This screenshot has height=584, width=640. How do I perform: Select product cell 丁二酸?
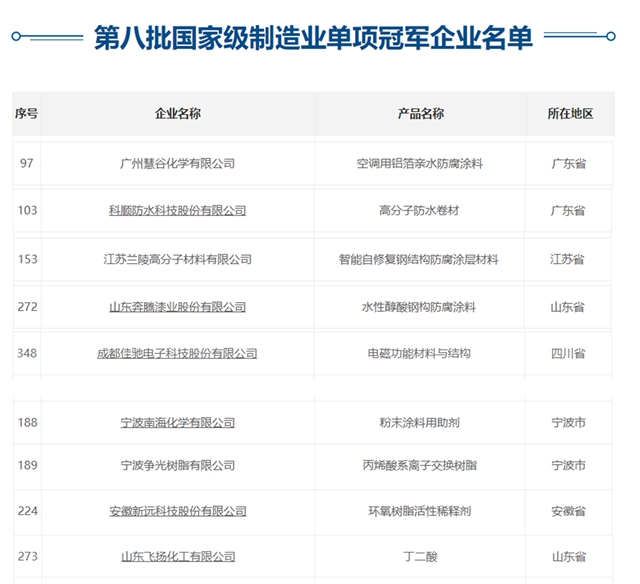pyautogui.click(x=420, y=557)
